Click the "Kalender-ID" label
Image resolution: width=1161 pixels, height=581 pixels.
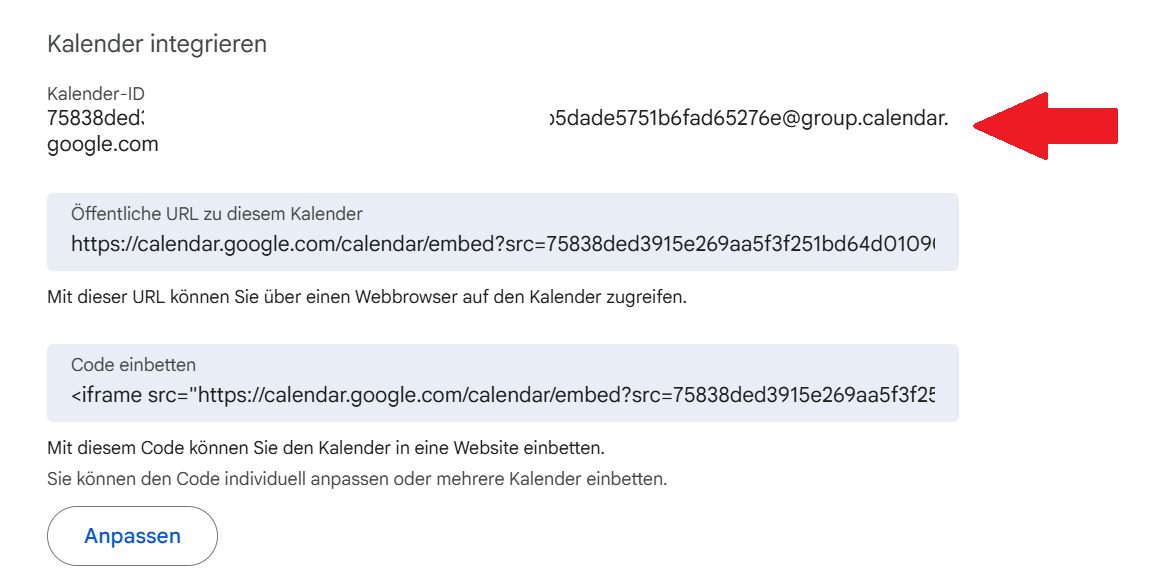96,94
